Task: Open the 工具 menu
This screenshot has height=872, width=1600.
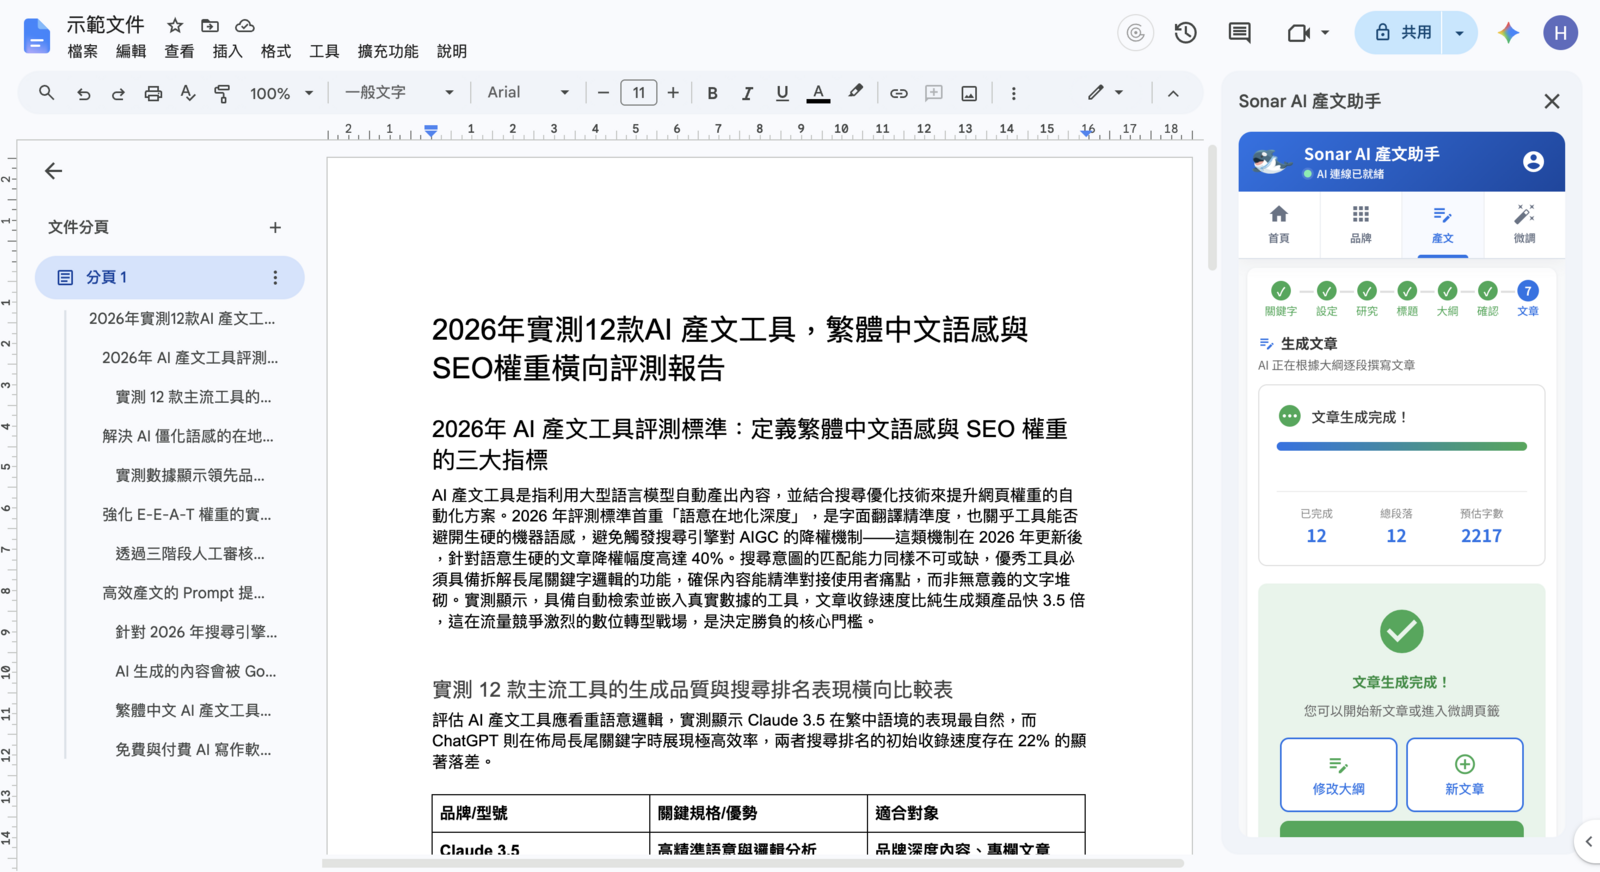Action: click(x=324, y=51)
